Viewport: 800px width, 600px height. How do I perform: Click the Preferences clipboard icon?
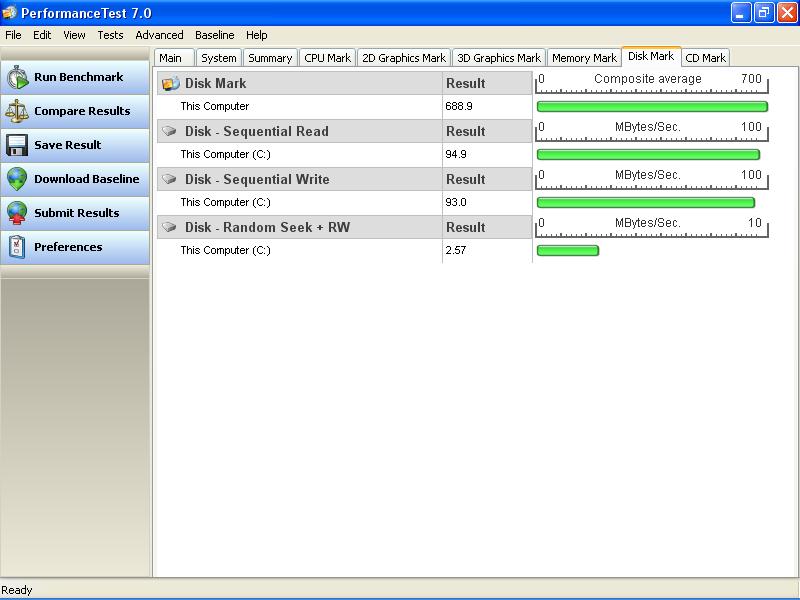tap(17, 248)
